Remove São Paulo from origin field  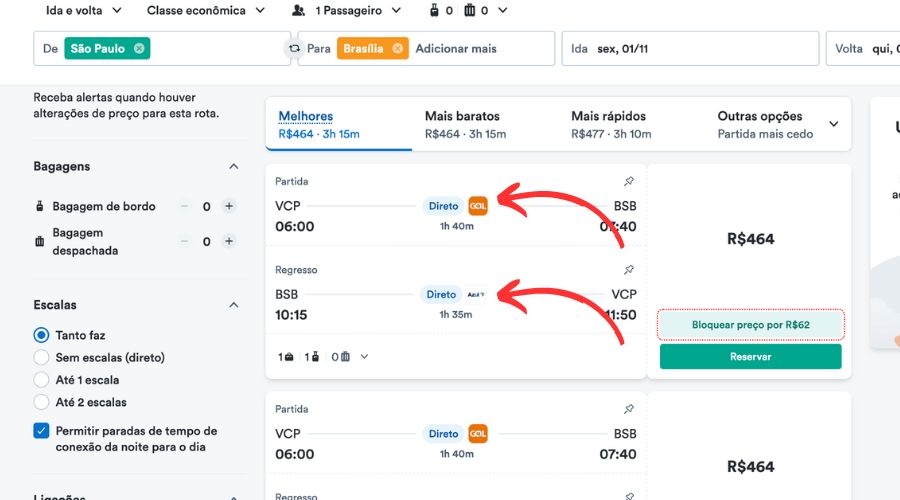click(x=139, y=49)
